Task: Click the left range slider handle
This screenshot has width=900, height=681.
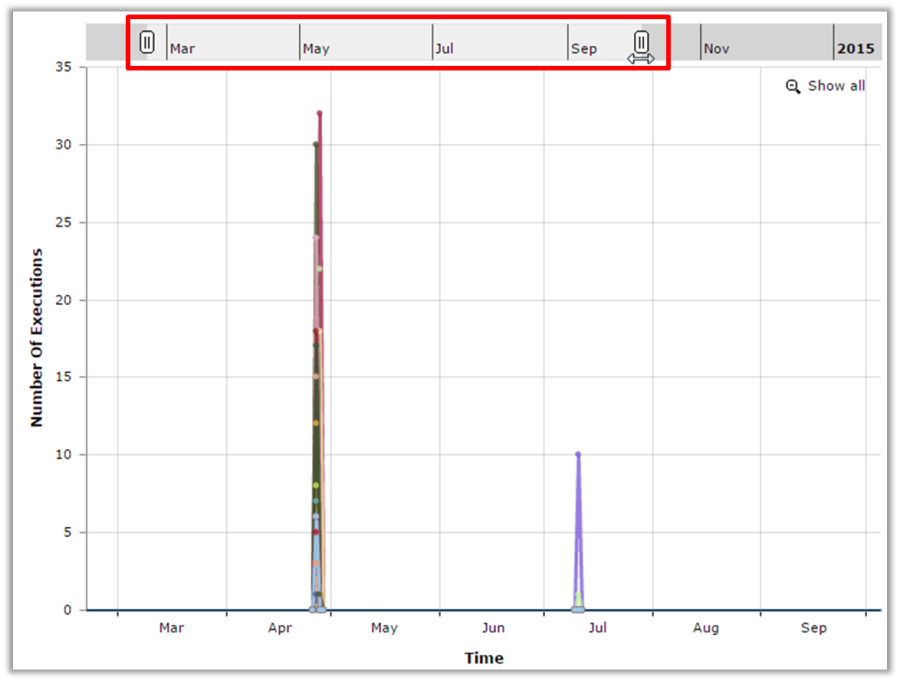Action: [x=147, y=42]
